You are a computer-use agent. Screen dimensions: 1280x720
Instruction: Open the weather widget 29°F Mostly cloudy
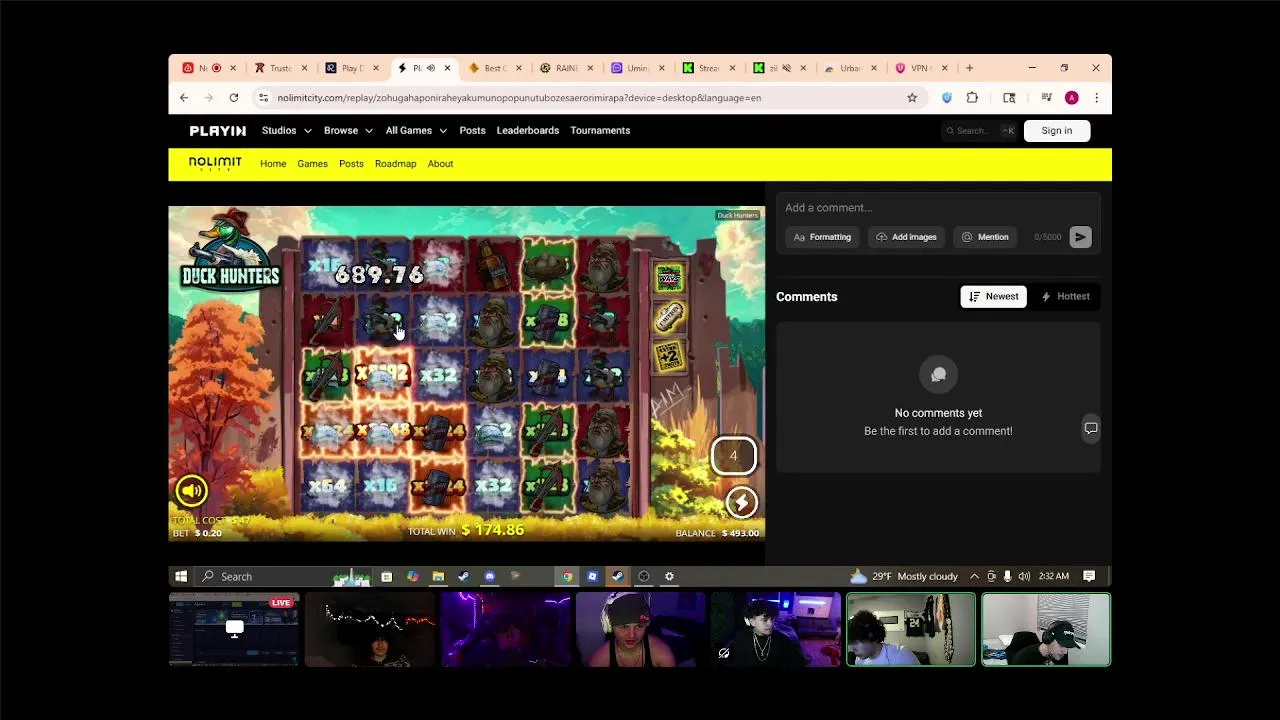tap(904, 577)
